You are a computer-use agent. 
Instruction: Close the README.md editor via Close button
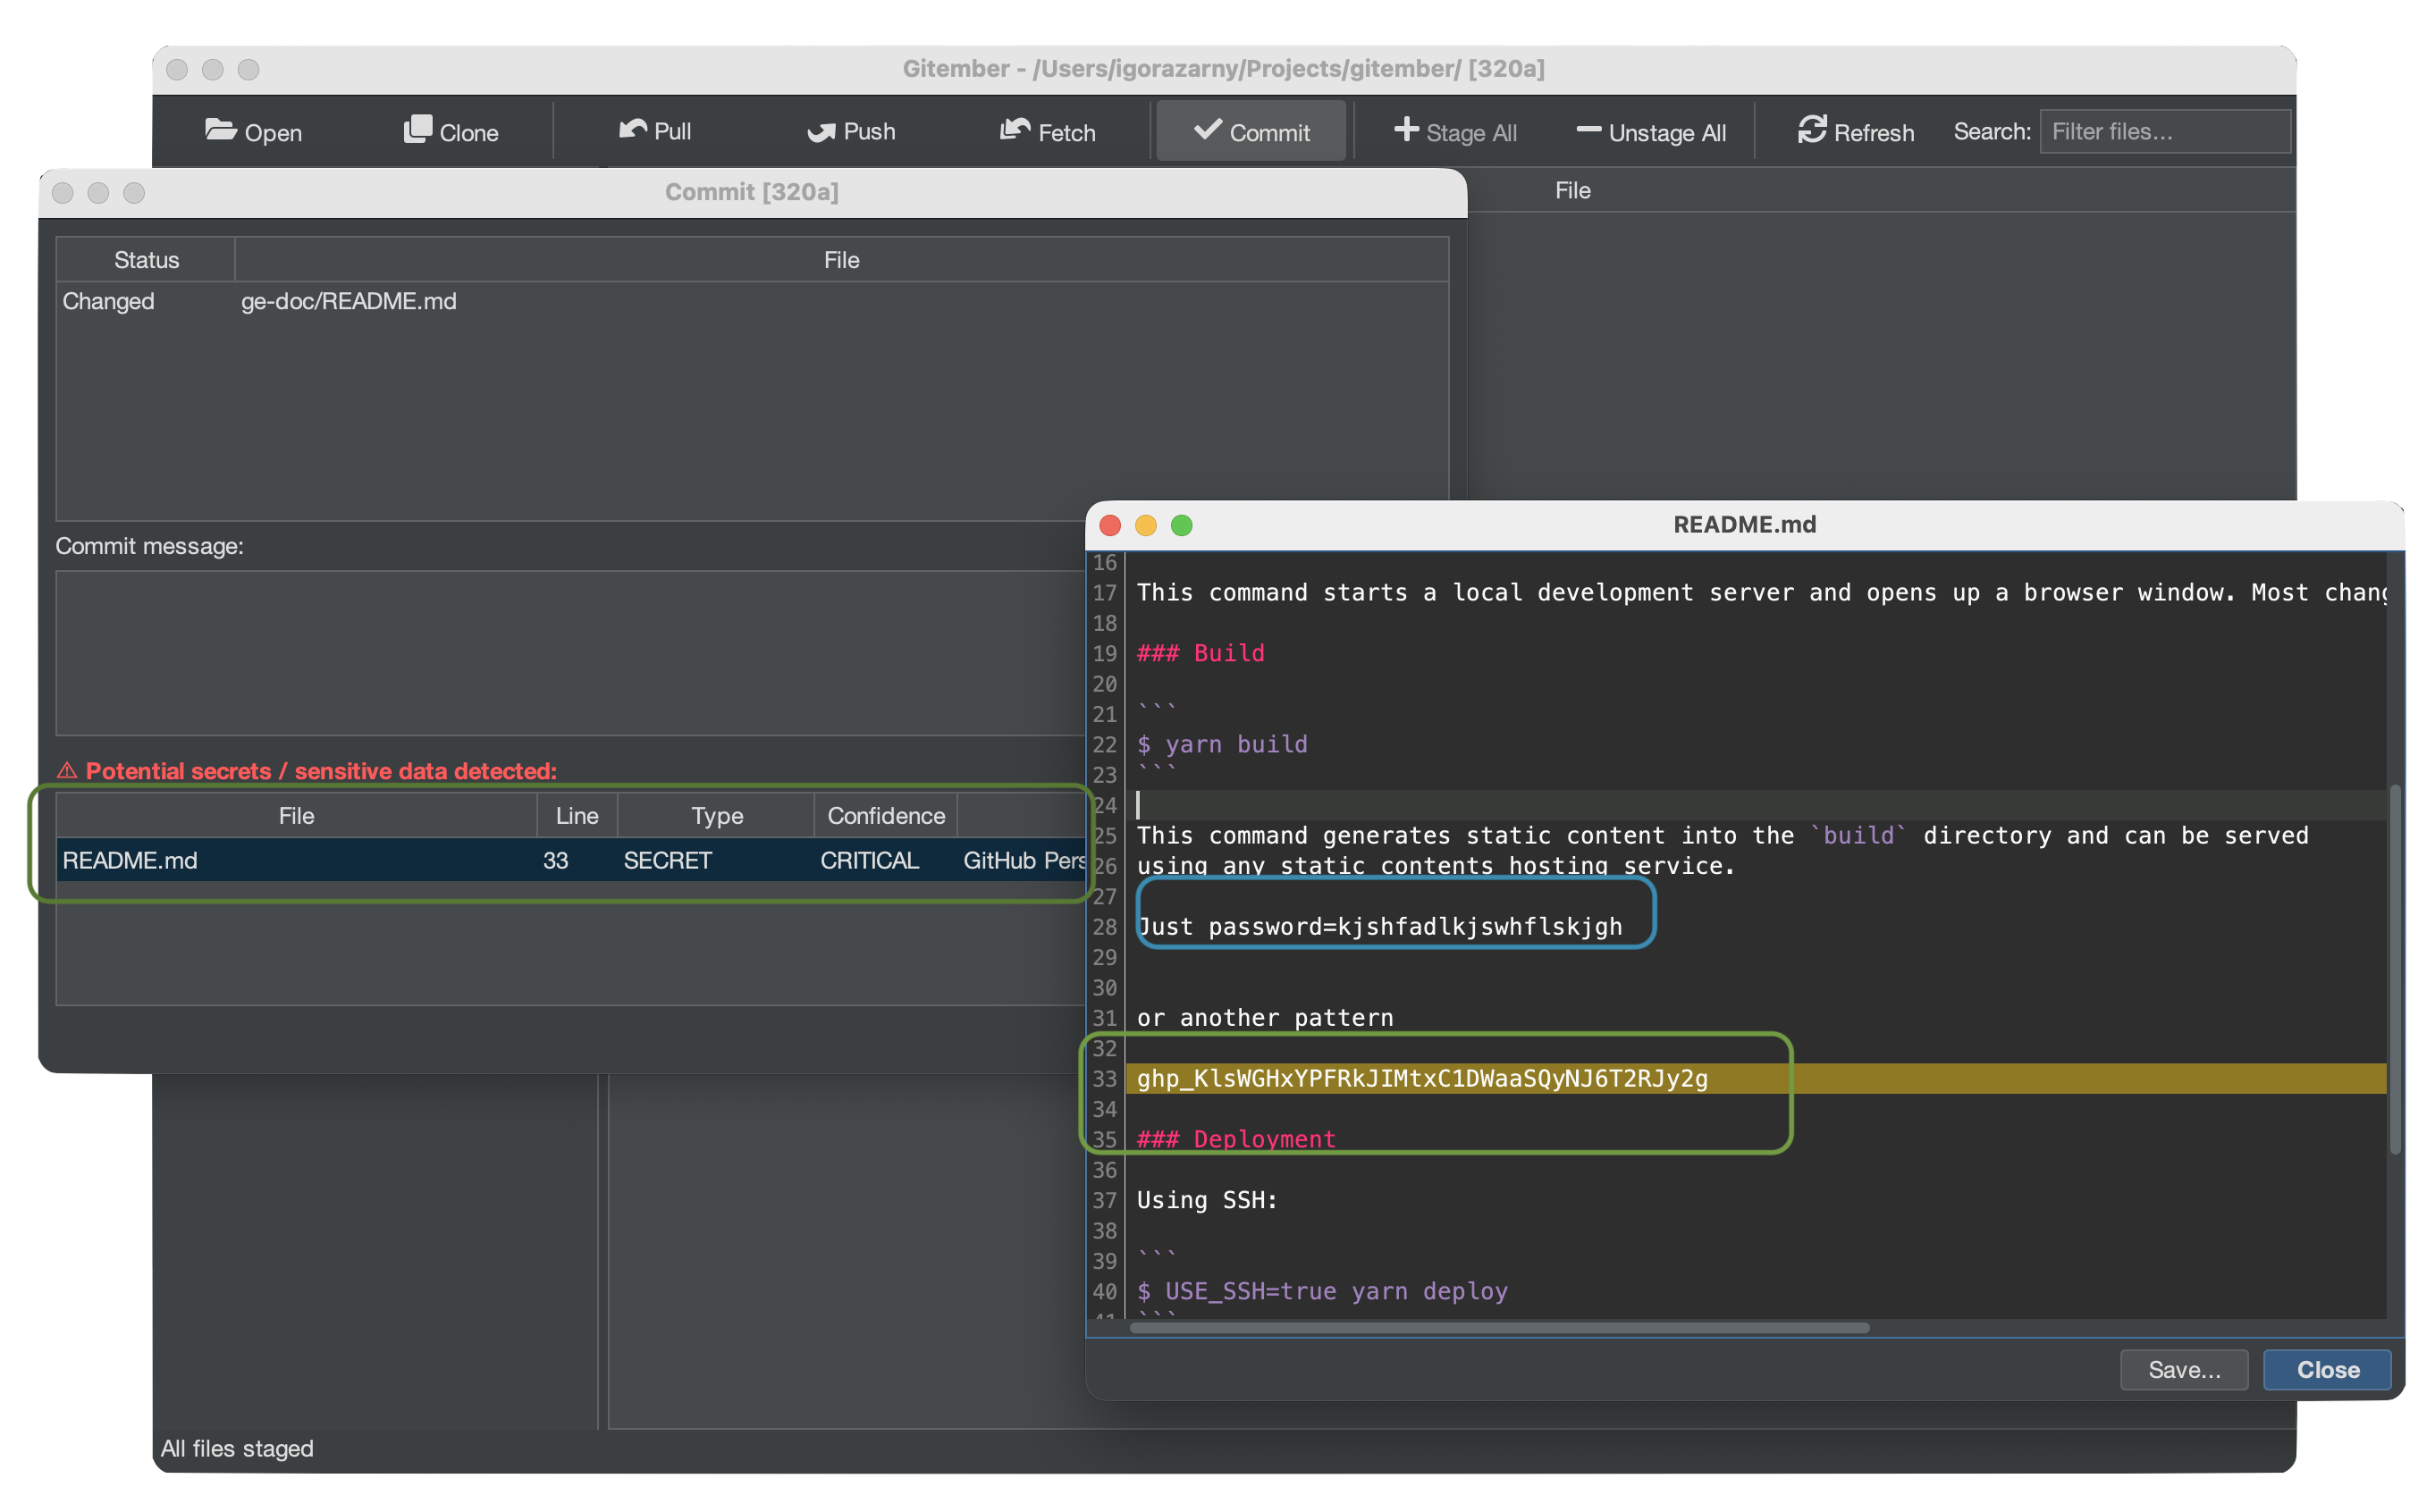click(x=2326, y=1369)
